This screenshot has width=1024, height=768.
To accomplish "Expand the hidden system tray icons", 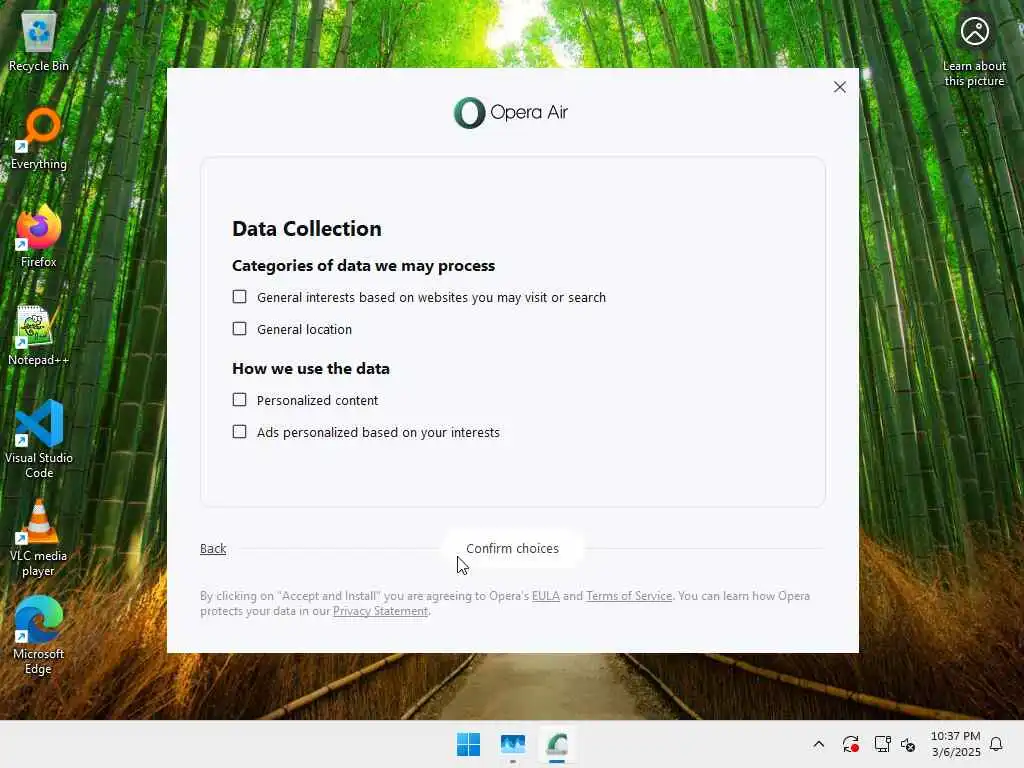I will 818,744.
